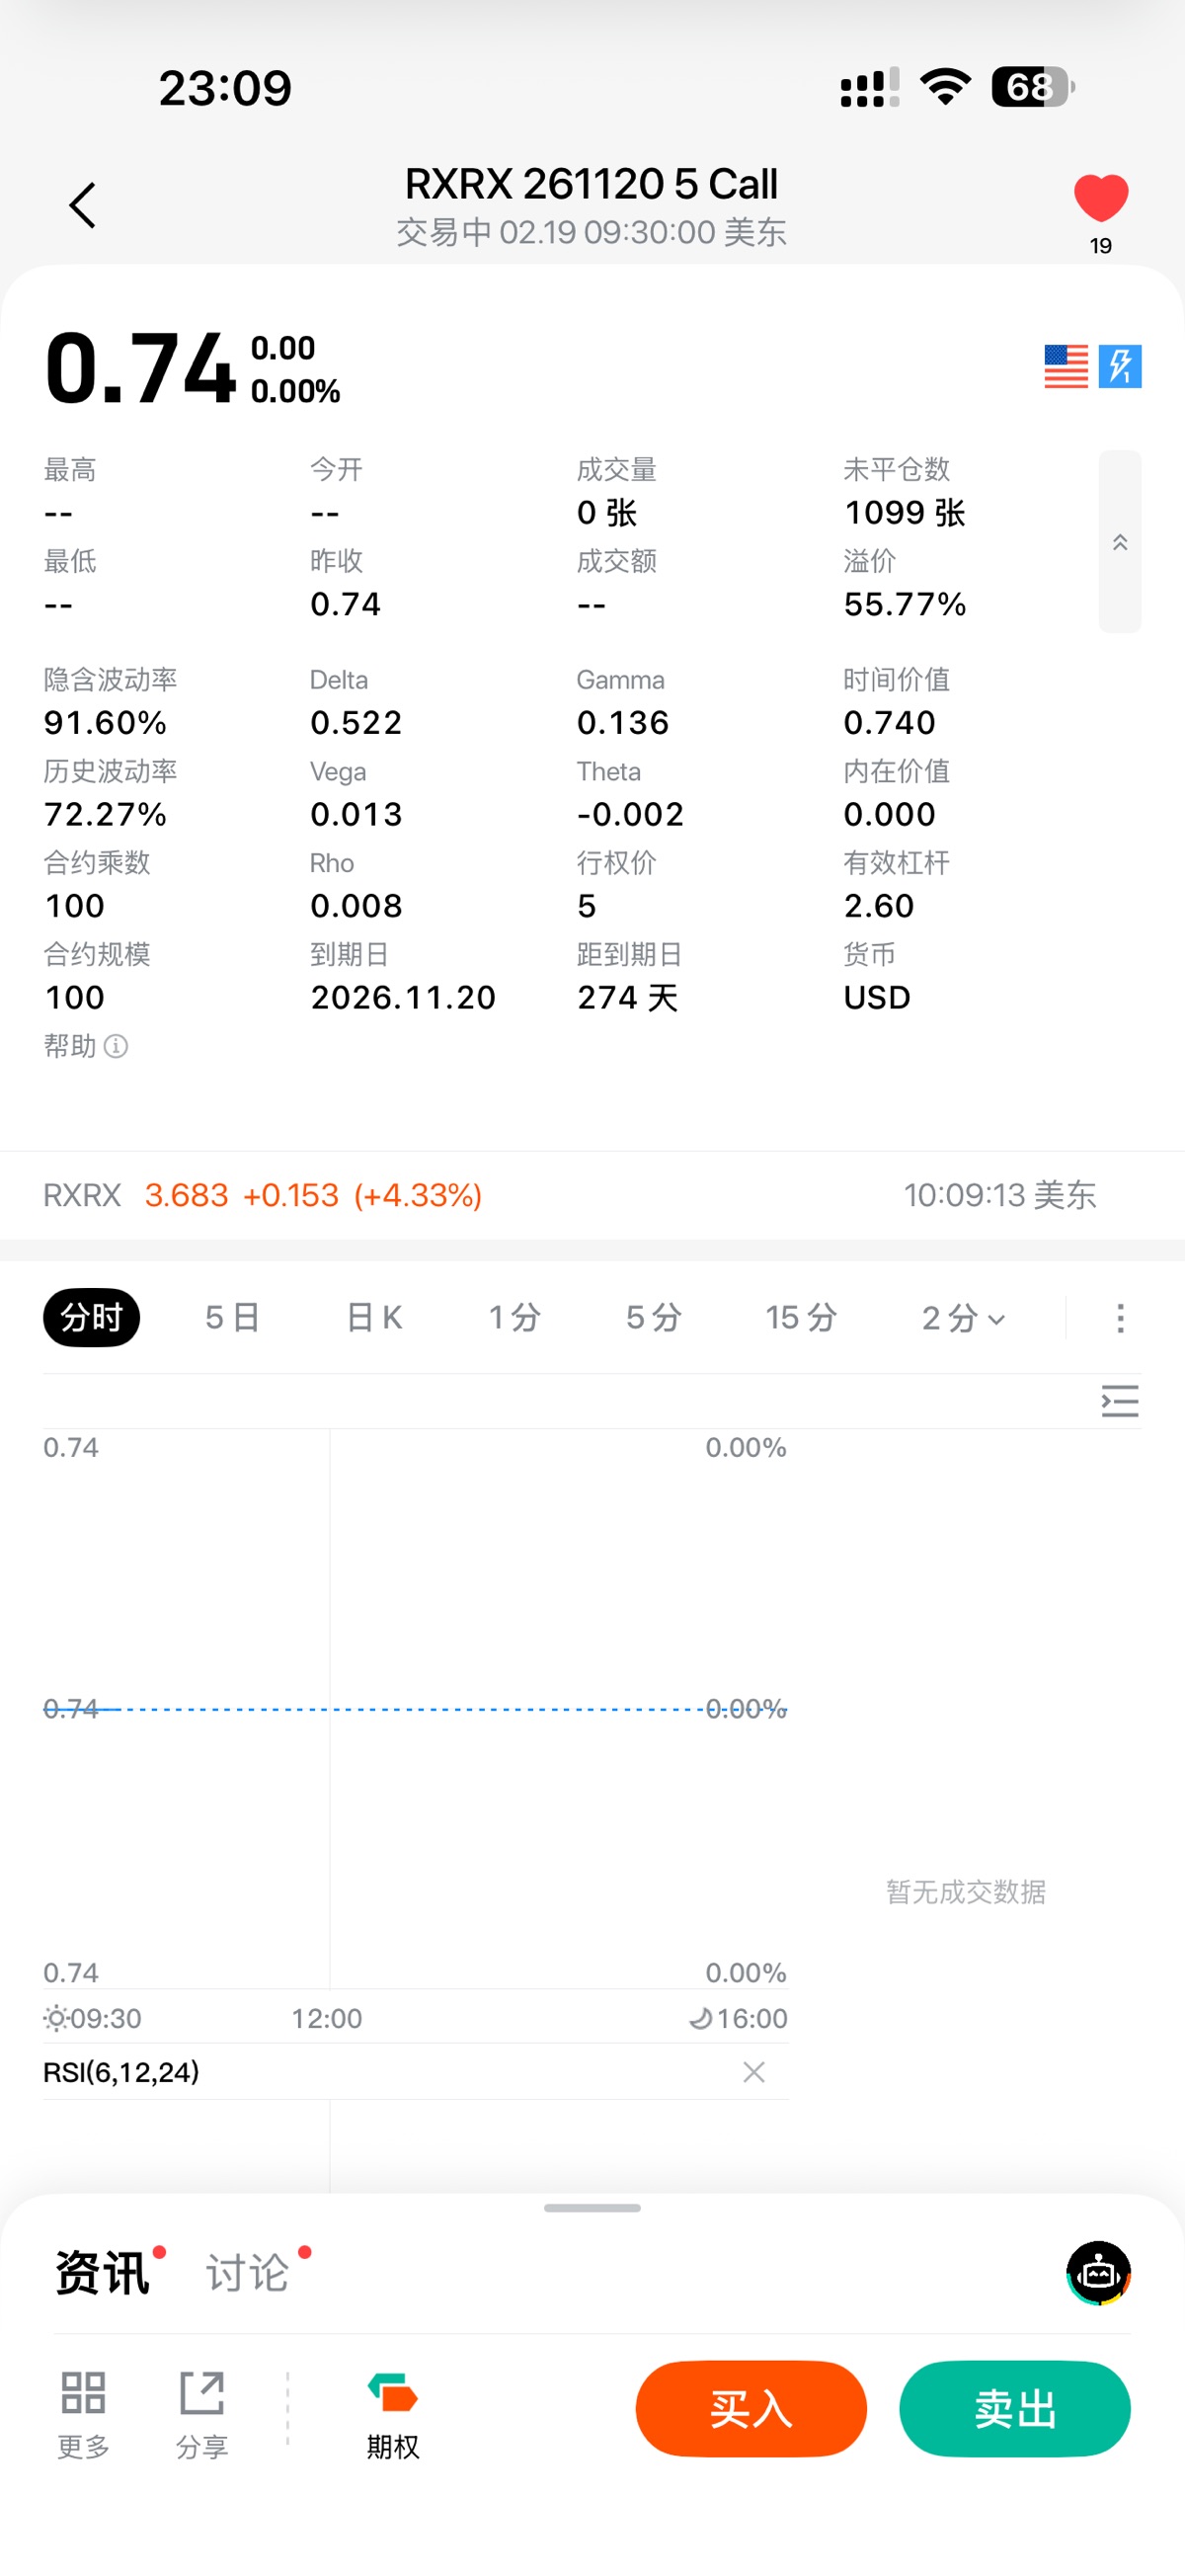Open the 帮助 info icon
Image resolution: width=1185 pixels, height=2576 pixels.
(x=116, y=1046)
